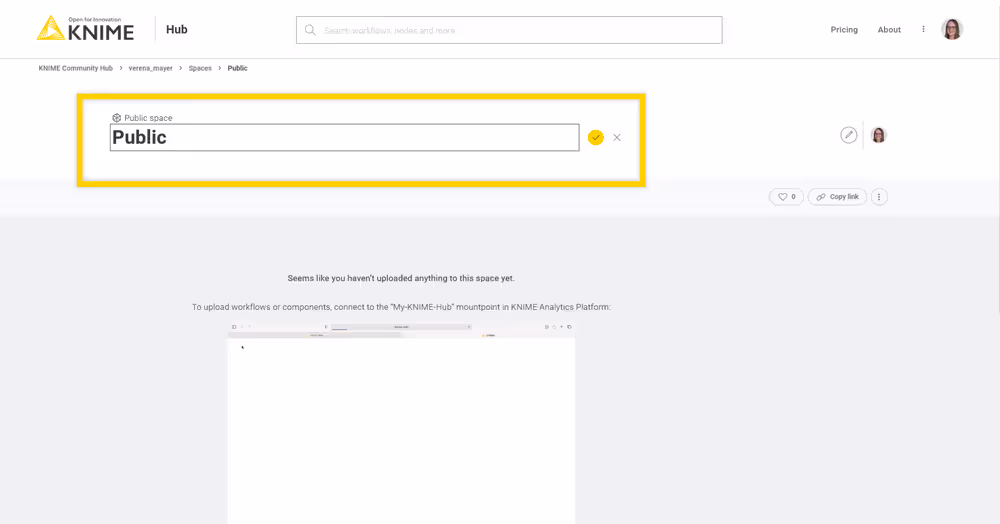Click the Public breadcrumb item
This screenshot has height=524, width=1000.
point(237,68)
